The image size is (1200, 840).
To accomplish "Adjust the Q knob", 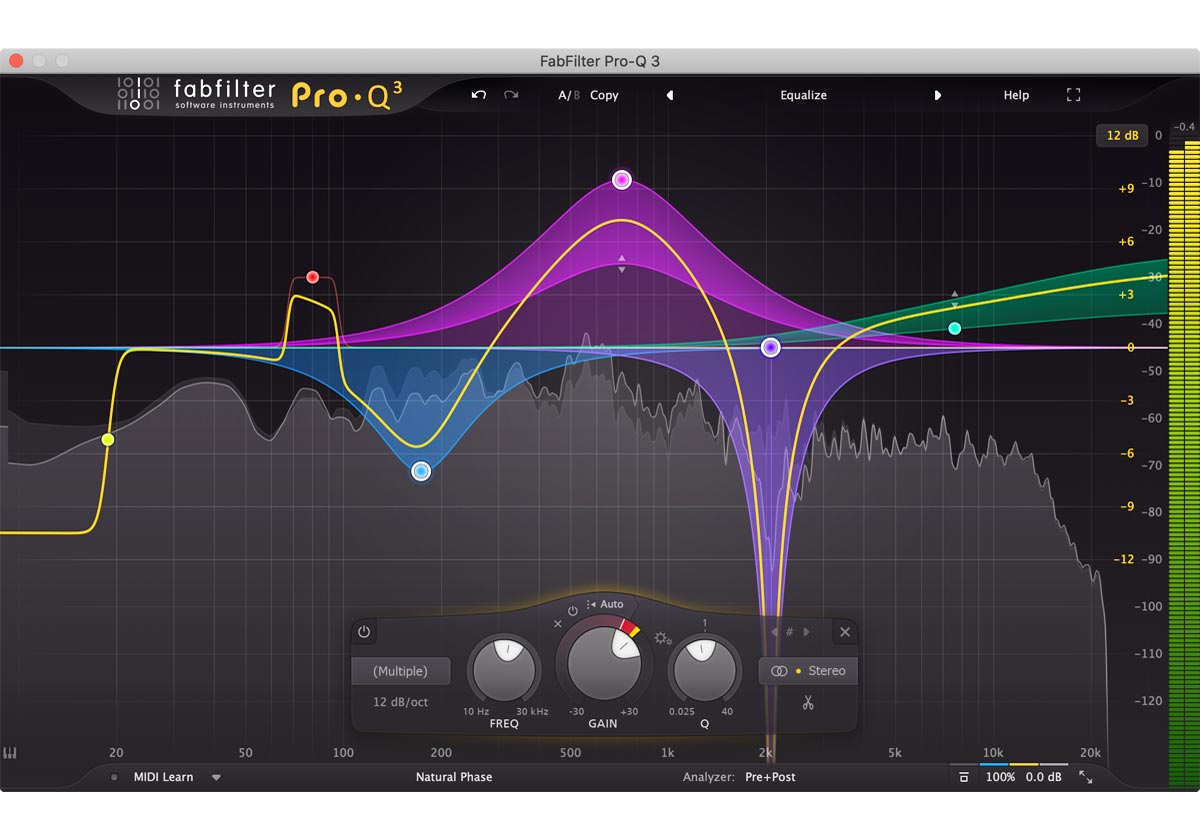I will [704, 670].
